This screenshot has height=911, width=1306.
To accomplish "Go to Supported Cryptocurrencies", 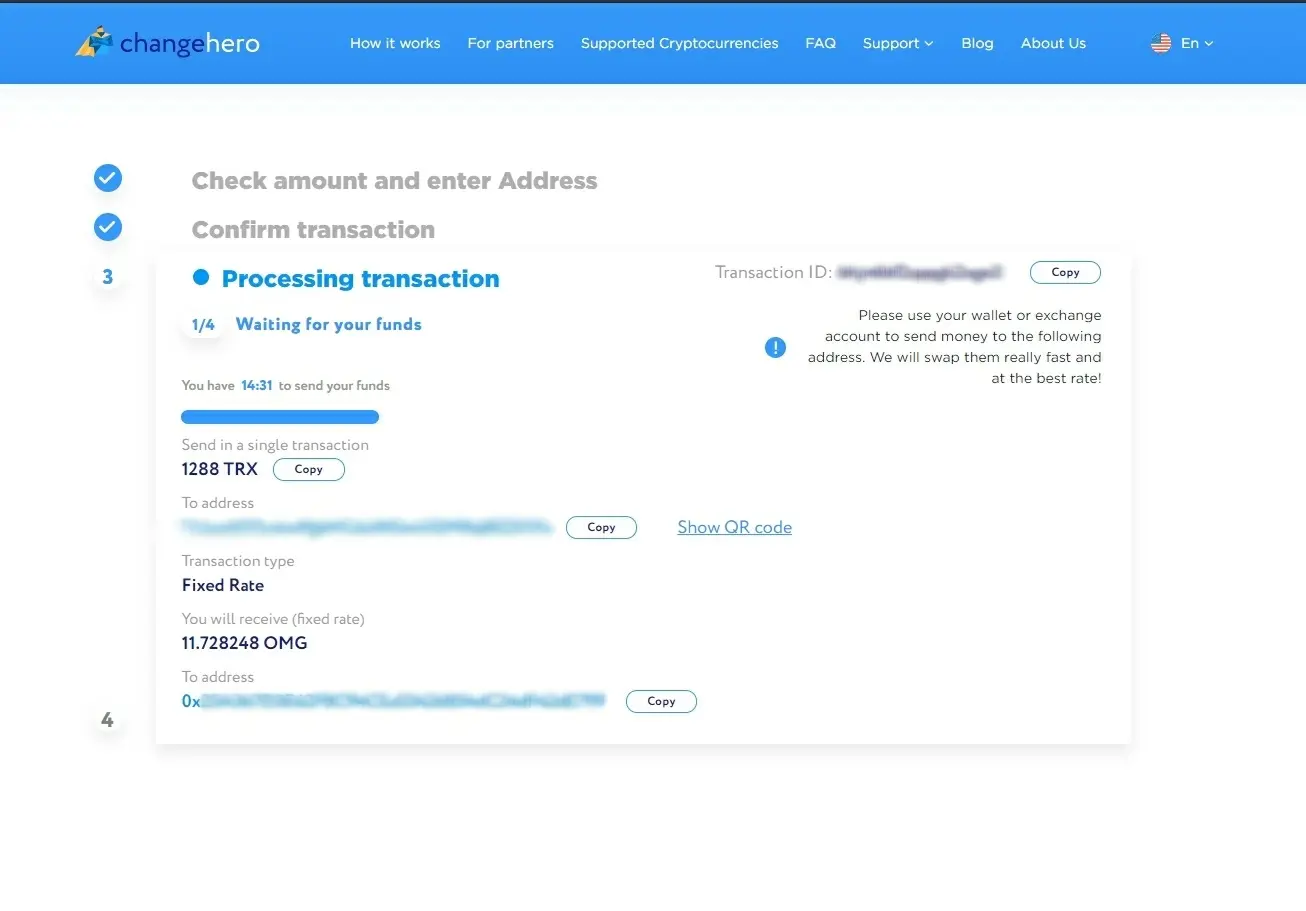I will coord(679,43).
